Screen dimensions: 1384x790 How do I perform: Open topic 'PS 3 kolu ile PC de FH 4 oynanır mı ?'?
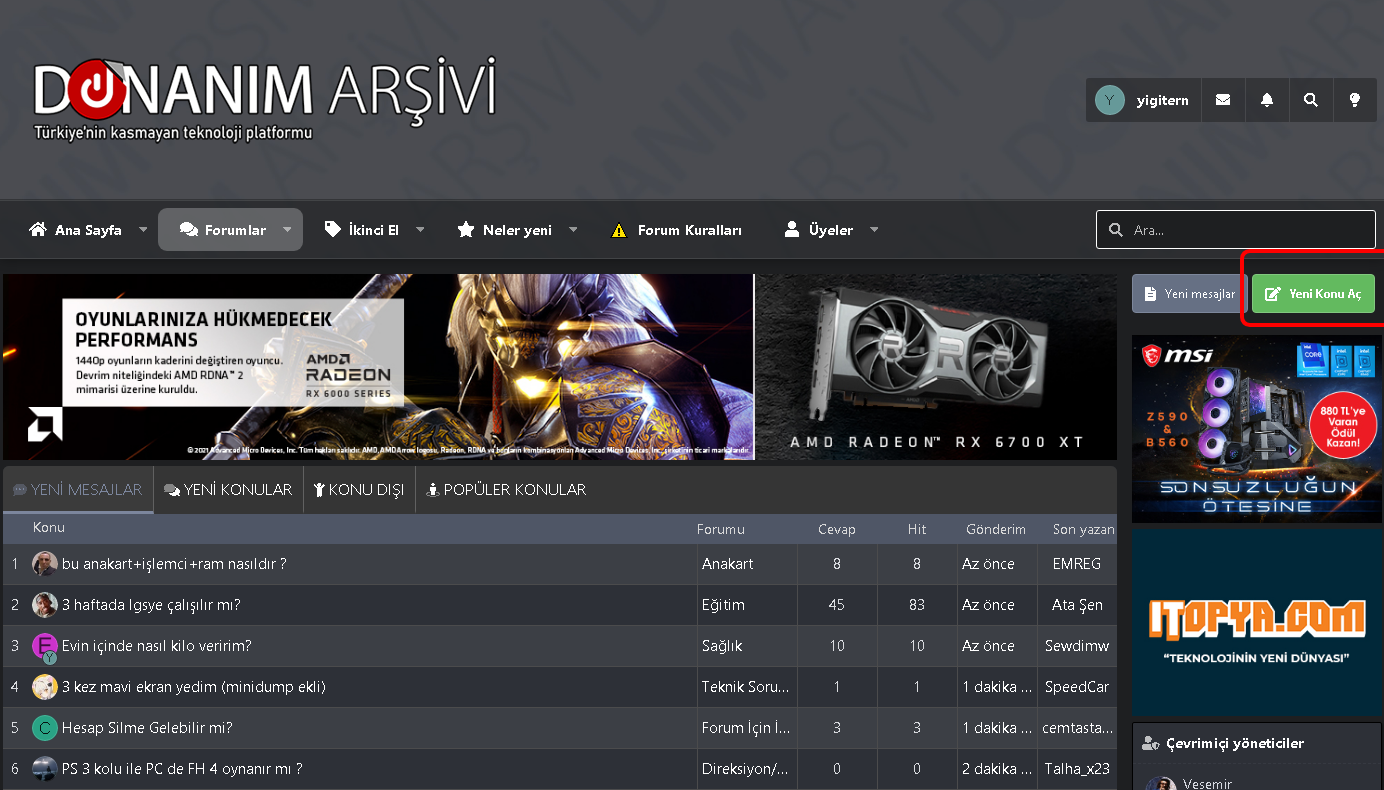182,769
